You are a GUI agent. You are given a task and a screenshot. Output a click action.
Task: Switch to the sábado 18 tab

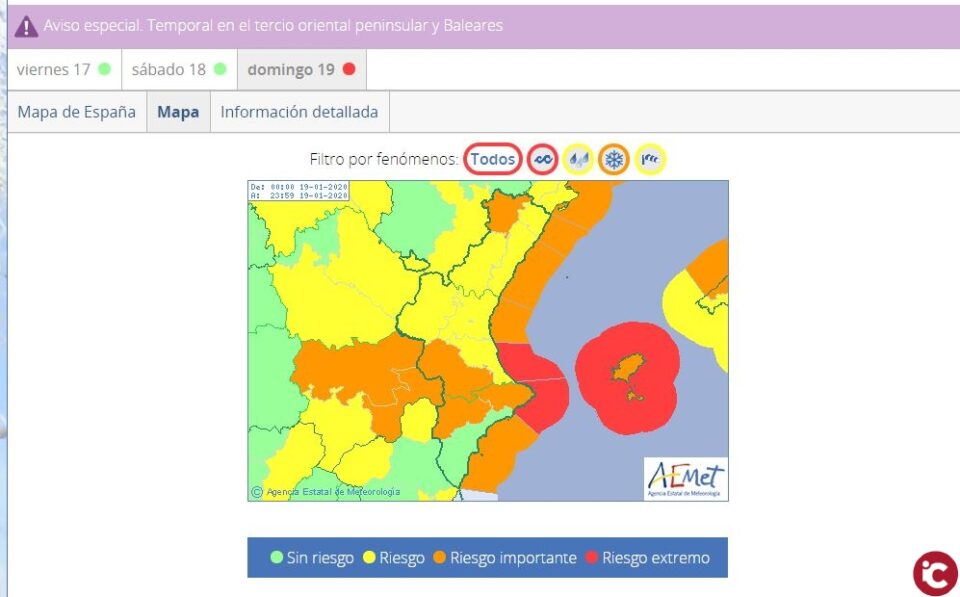tap(175, 69)
